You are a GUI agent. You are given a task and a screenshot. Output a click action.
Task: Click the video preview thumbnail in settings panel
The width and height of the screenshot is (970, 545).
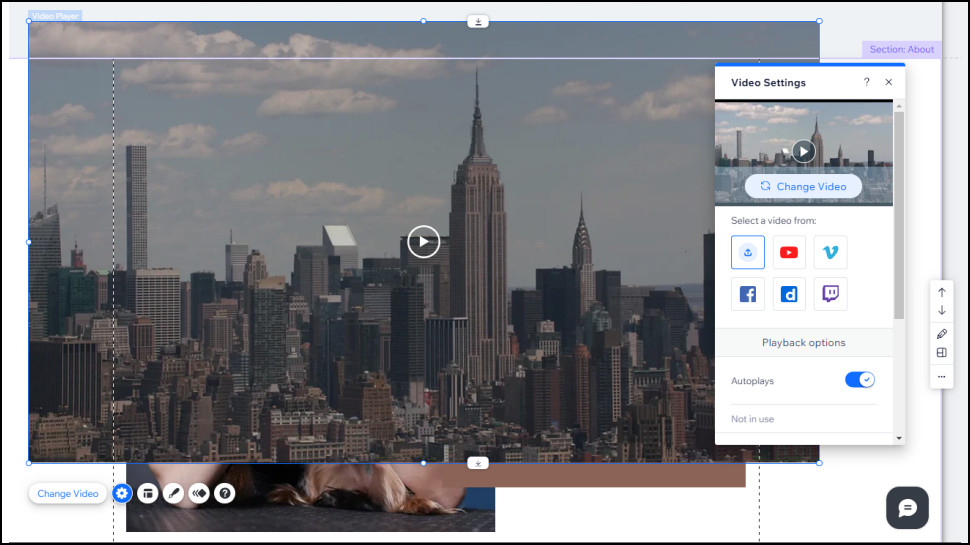[804, 151]
